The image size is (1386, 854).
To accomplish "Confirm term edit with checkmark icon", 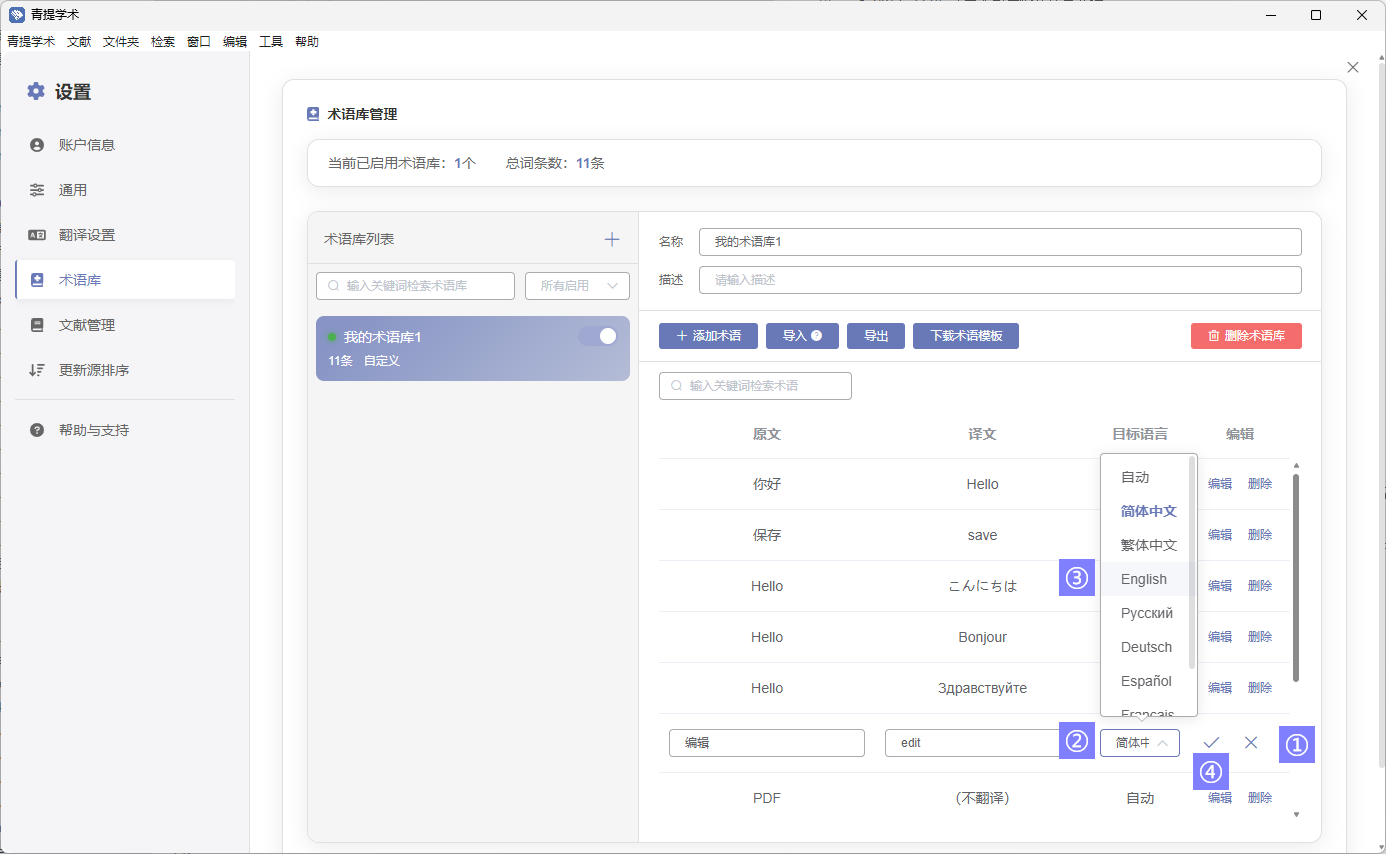I will 1211,742.
